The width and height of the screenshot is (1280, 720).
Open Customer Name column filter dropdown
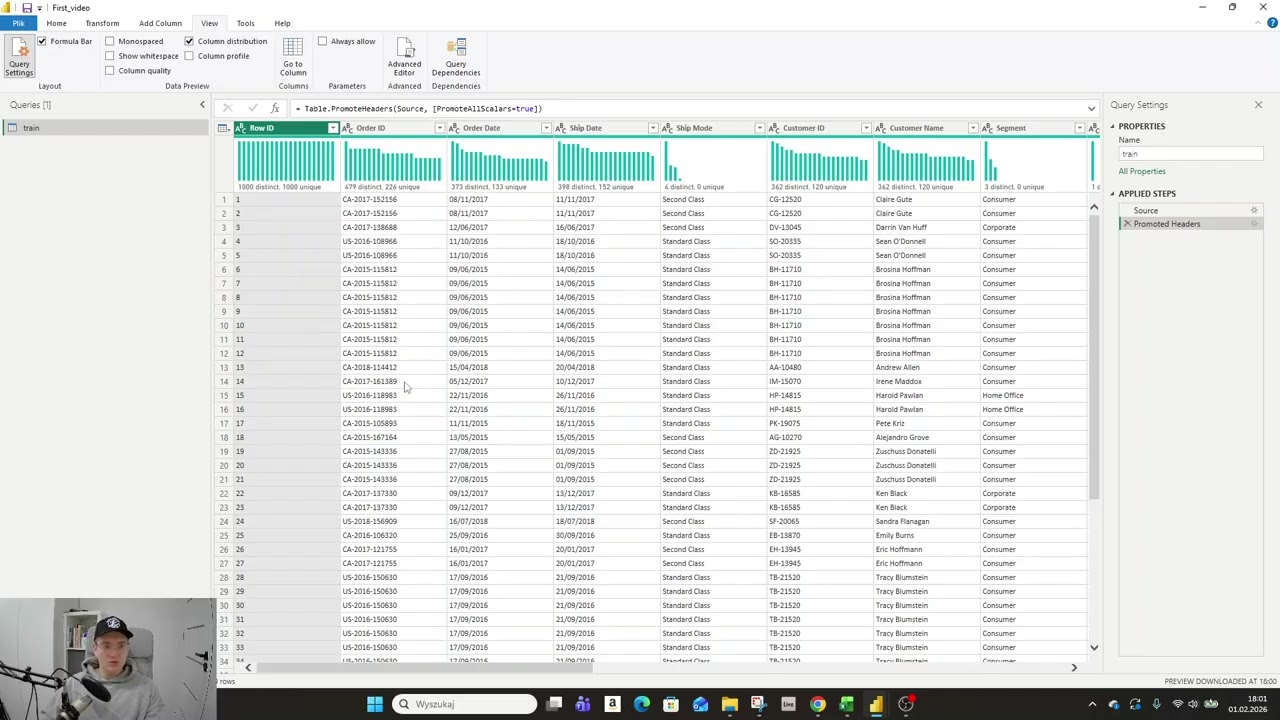pos(973,128)
